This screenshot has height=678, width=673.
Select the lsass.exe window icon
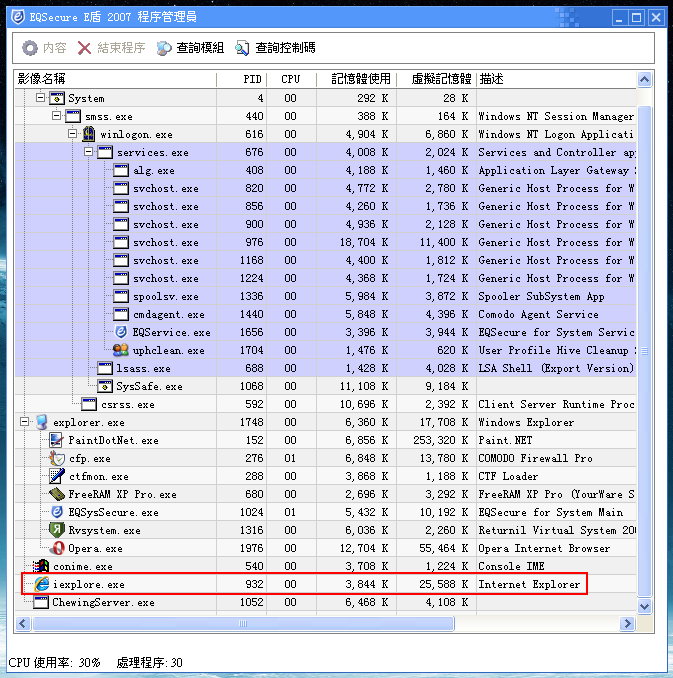[x=105, y=368]
